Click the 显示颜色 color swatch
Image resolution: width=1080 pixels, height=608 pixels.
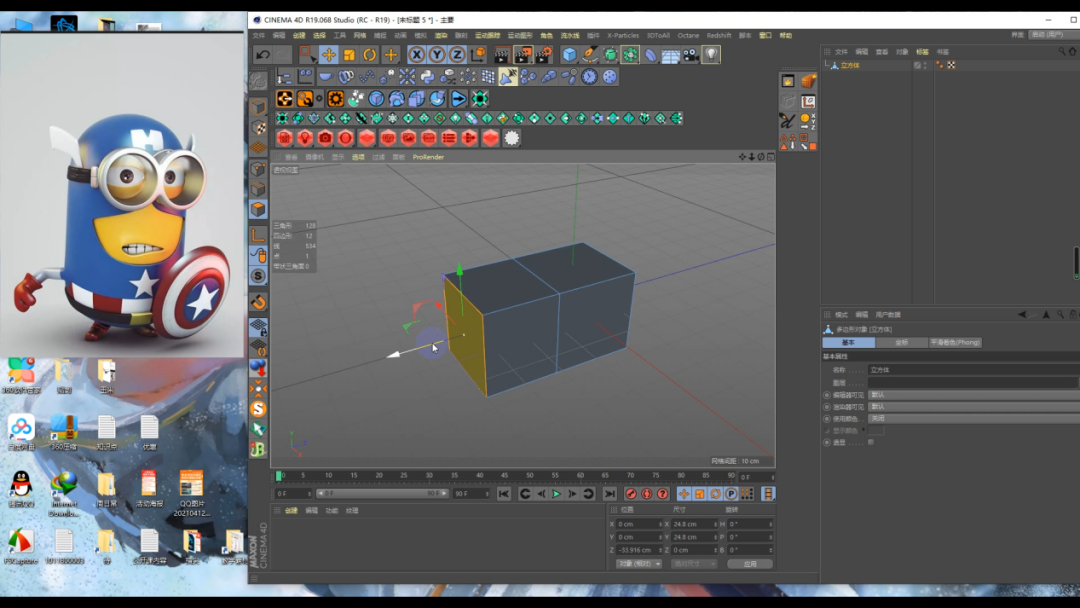(x=876, y=430)
